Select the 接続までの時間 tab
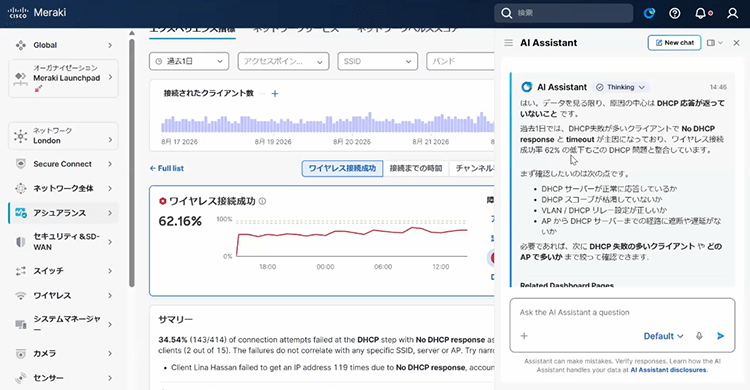Image resolution: width=750 pixels, height=390 pixels. [x=416, y=168]
